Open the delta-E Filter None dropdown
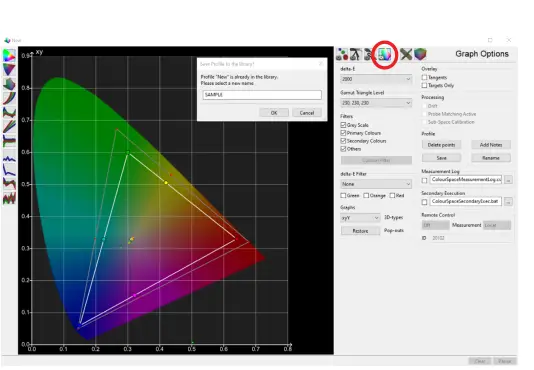The image size is (534, 370). 376,184
